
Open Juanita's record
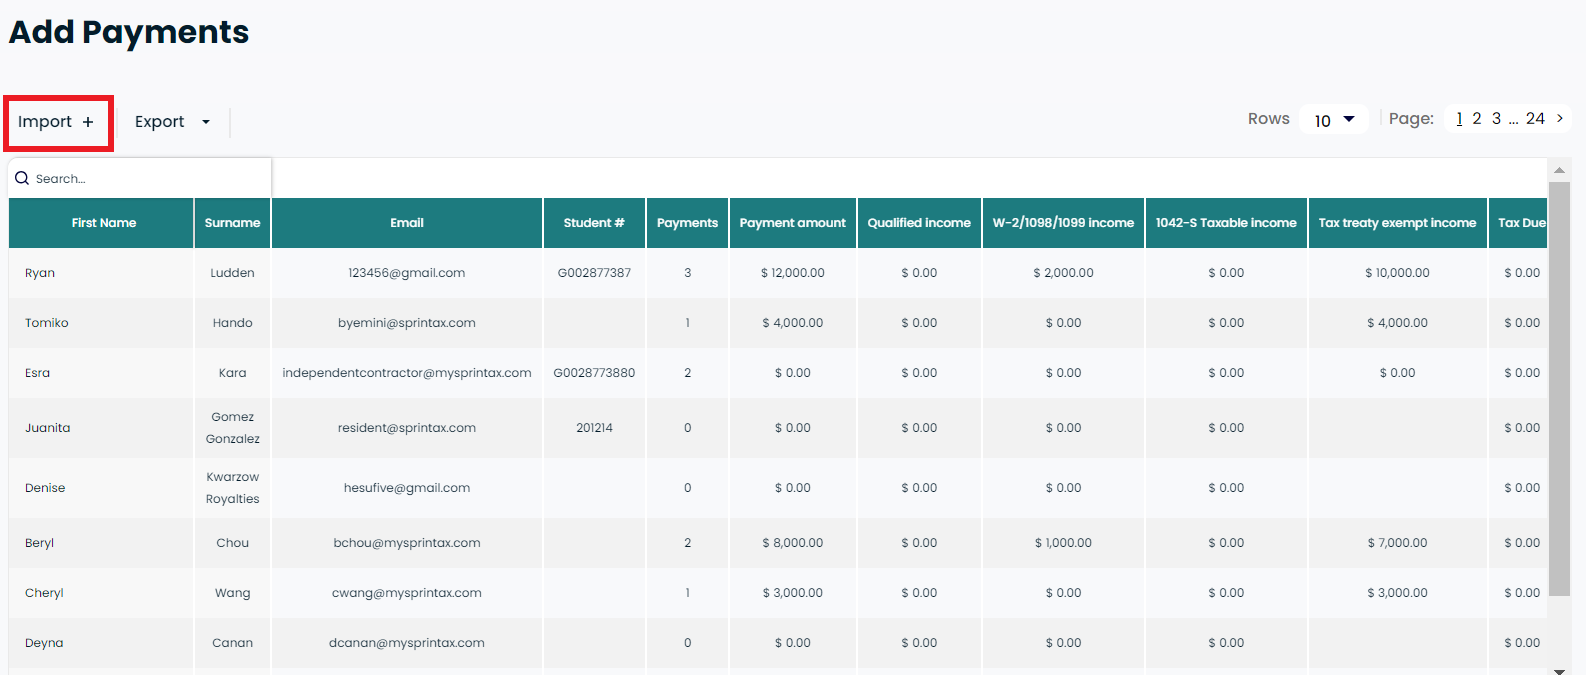click(48, 428)
